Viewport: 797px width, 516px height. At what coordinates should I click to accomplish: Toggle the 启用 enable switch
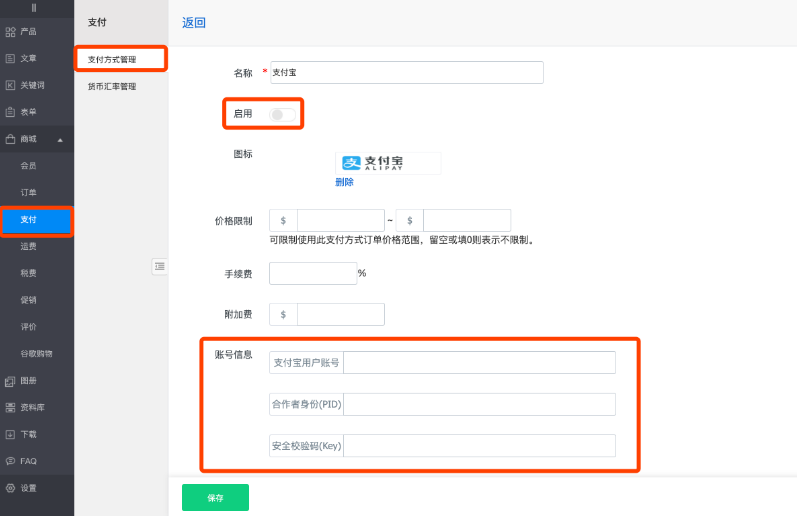(x=281, y=114)
